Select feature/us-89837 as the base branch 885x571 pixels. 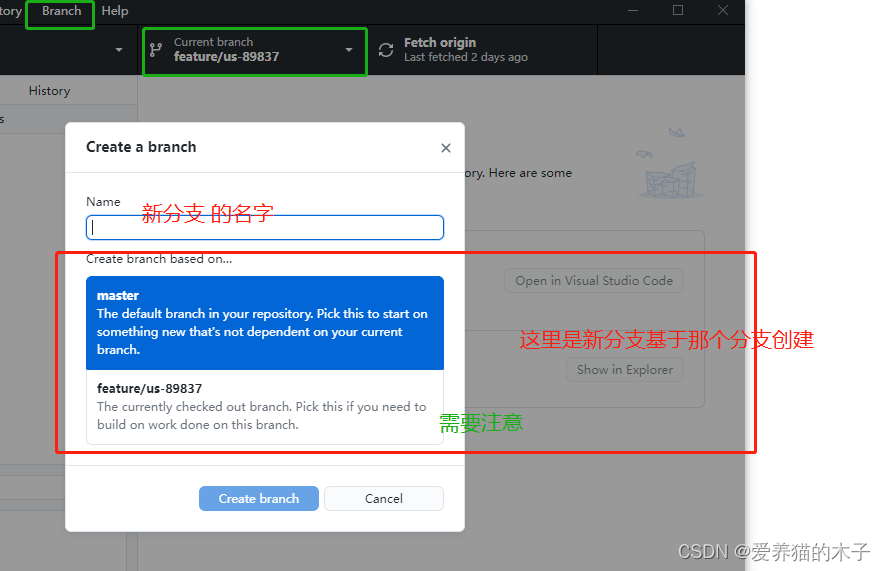click(265, 406)
